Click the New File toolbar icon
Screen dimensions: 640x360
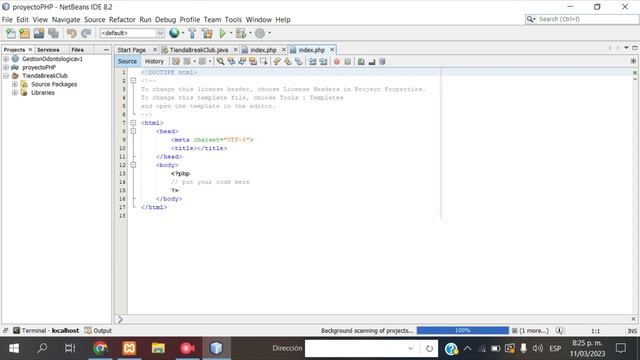coord(11,33)
